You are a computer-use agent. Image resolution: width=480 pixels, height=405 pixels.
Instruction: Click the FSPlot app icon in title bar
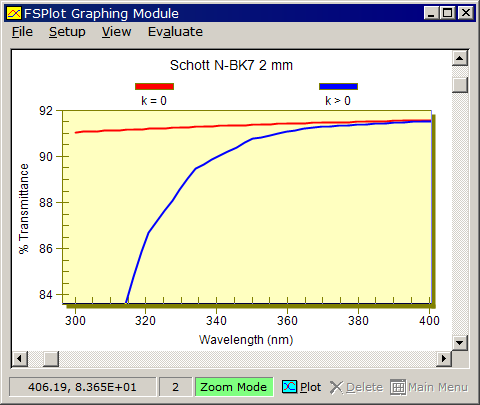pos(15,13)
